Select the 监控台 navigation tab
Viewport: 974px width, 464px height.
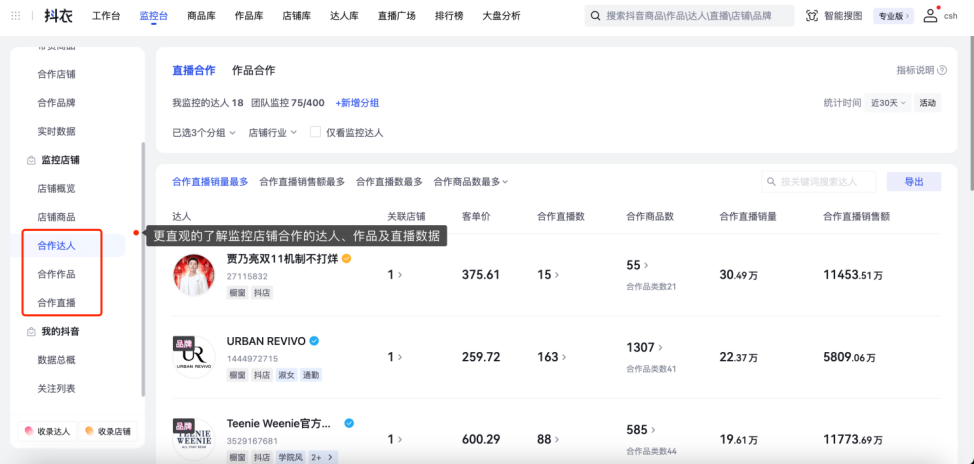pyautogui.click(x=153, y=16)
